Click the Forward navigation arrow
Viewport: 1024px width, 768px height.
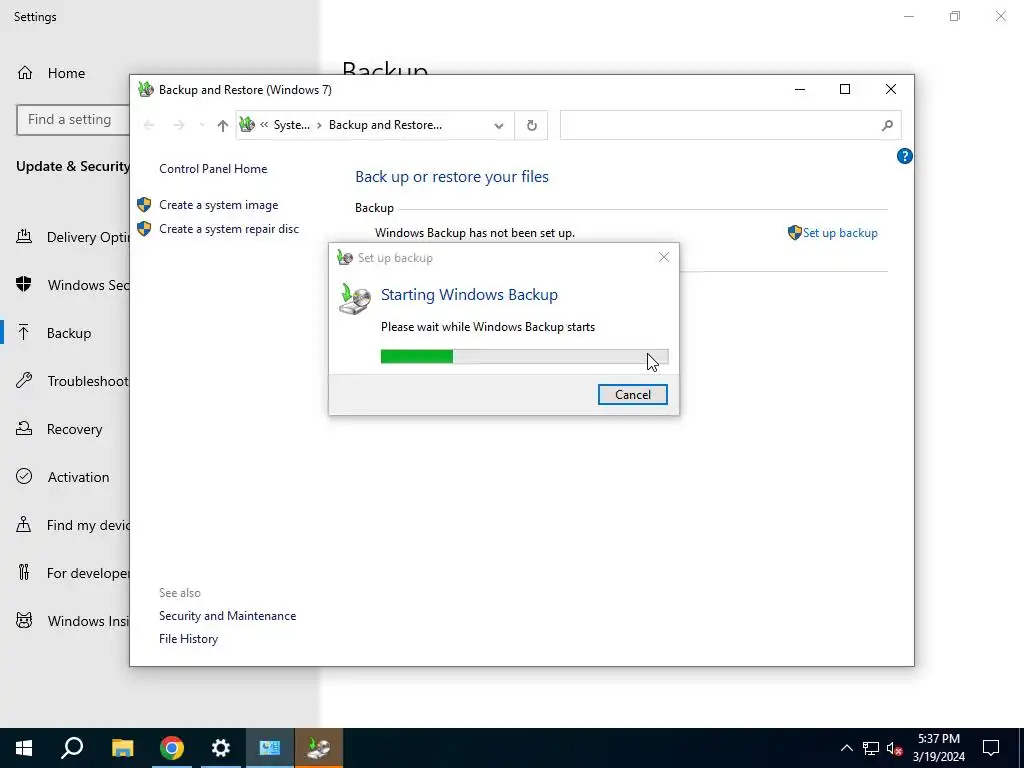(179, 125)
